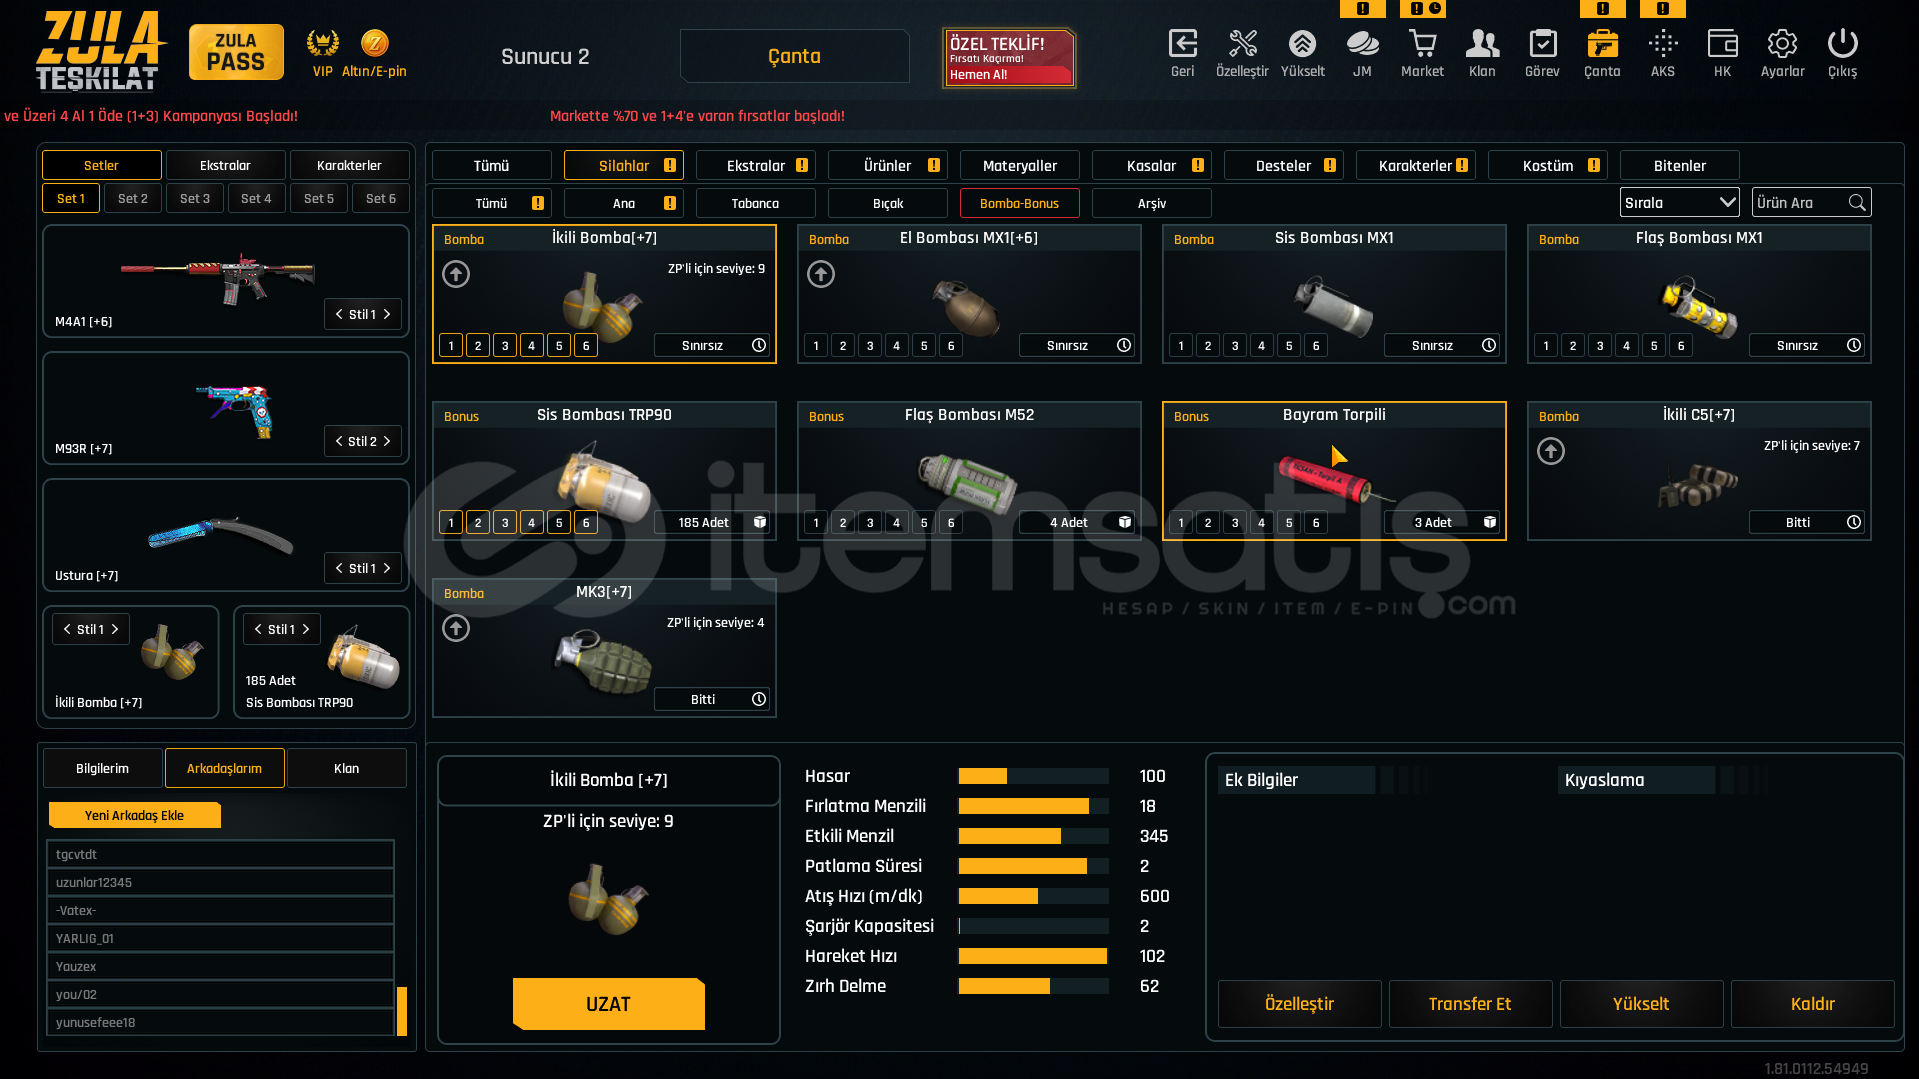Image resolution: width=1919 pixels, height=1079 pixels.
Task: Click the Hasar stat bar
Action: pyautogui.click(x=1033, y=776)
